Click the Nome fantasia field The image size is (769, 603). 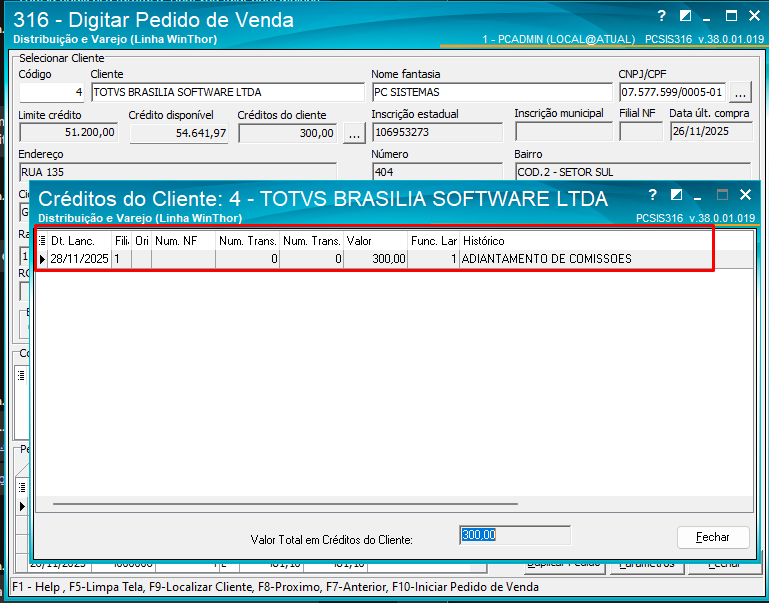coord(492,92)
